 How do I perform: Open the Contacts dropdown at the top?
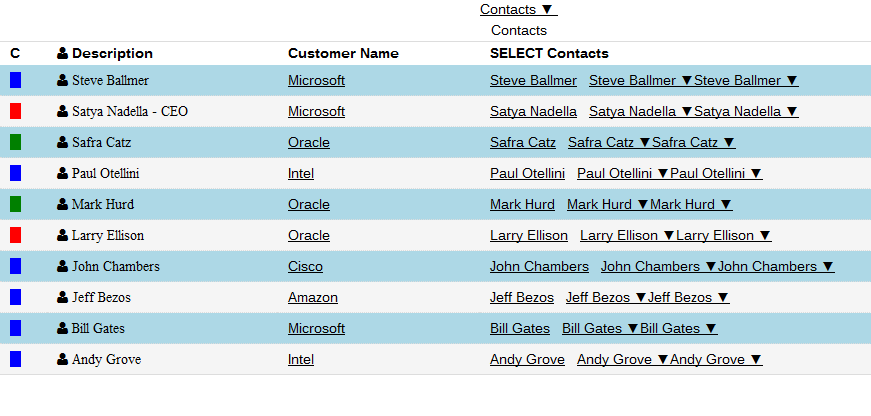518,9
